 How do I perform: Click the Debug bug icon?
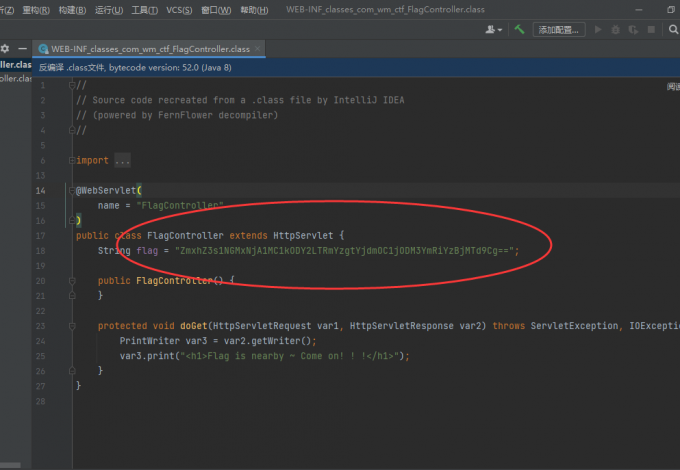pyautogui.click(x=615, y=29)
